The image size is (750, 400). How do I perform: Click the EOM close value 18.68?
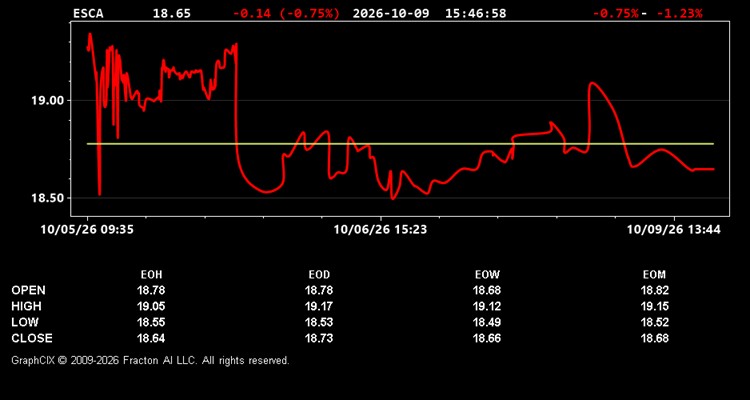[x=654, y=338]
